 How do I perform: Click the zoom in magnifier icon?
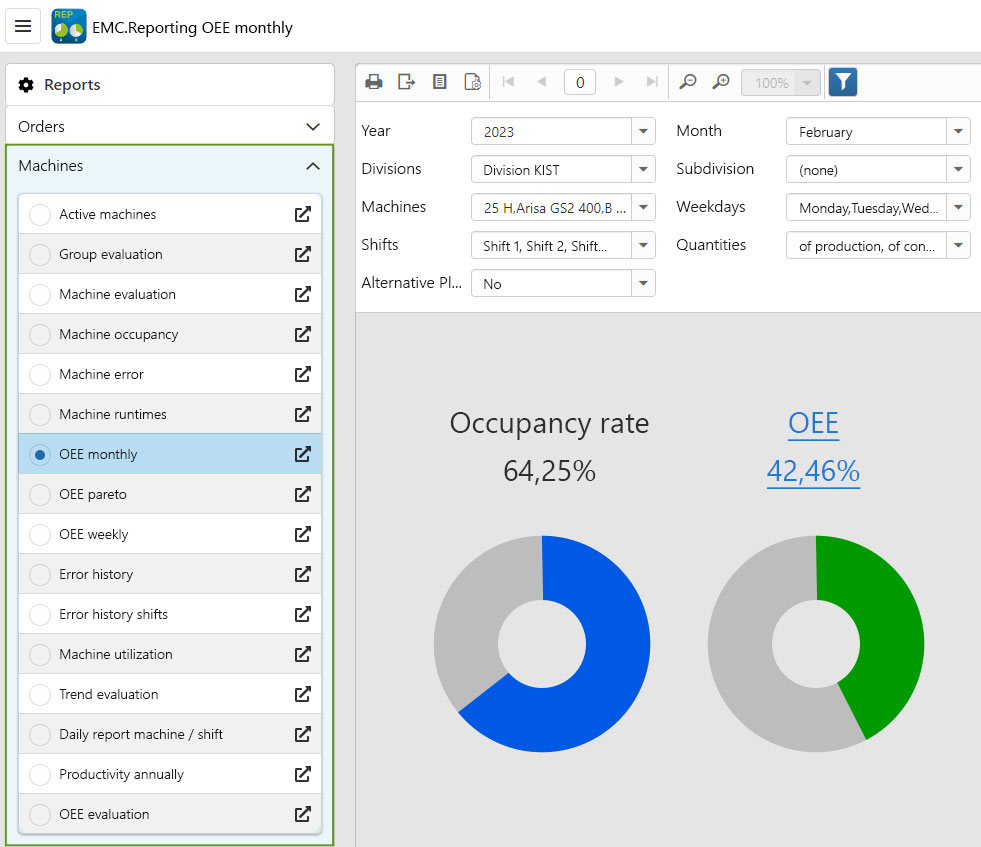tap(721, 82)
